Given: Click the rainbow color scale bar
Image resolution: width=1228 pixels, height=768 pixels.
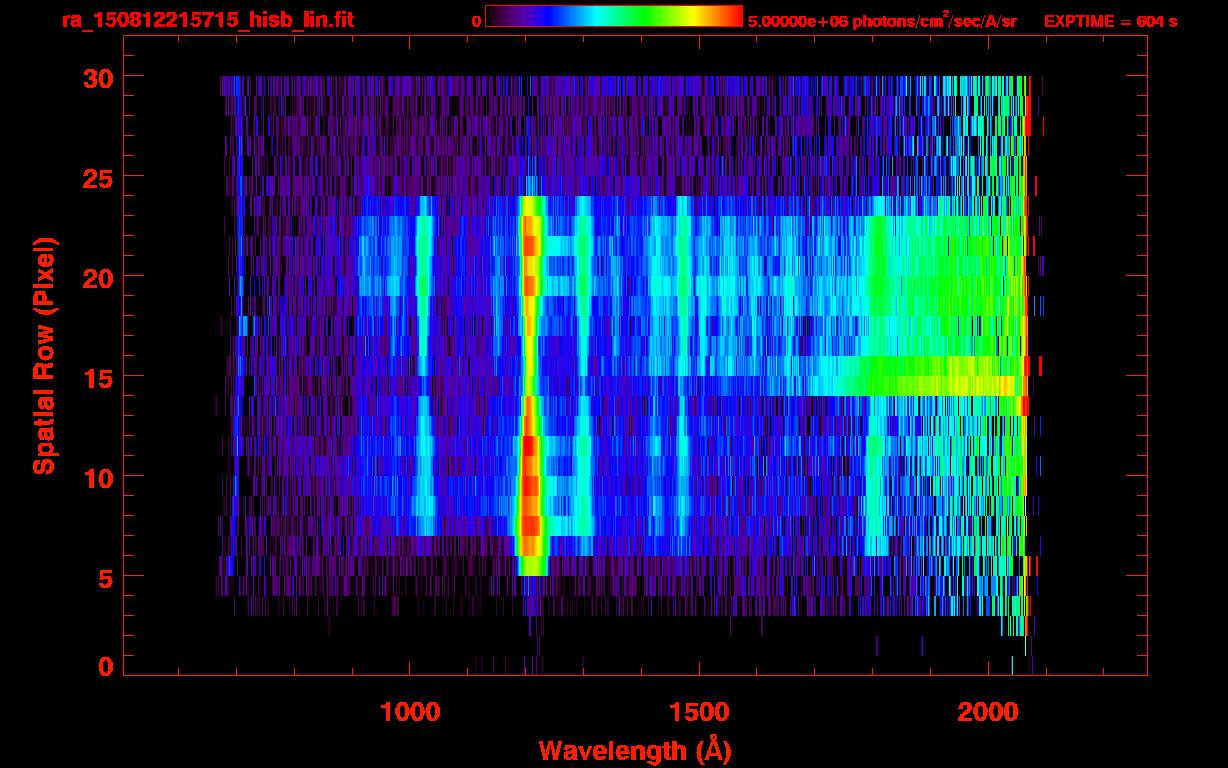Looking at the screenshot, I should point(614,16).
